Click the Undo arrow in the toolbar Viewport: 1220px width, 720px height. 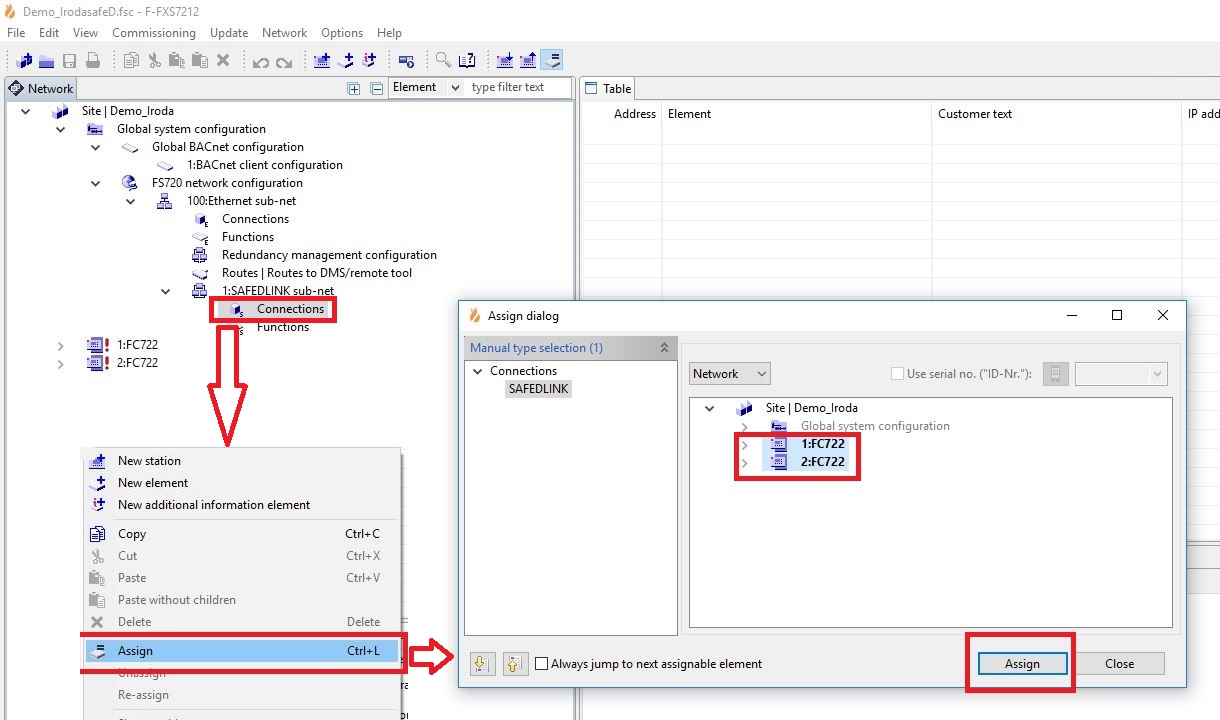coord(260,60)
